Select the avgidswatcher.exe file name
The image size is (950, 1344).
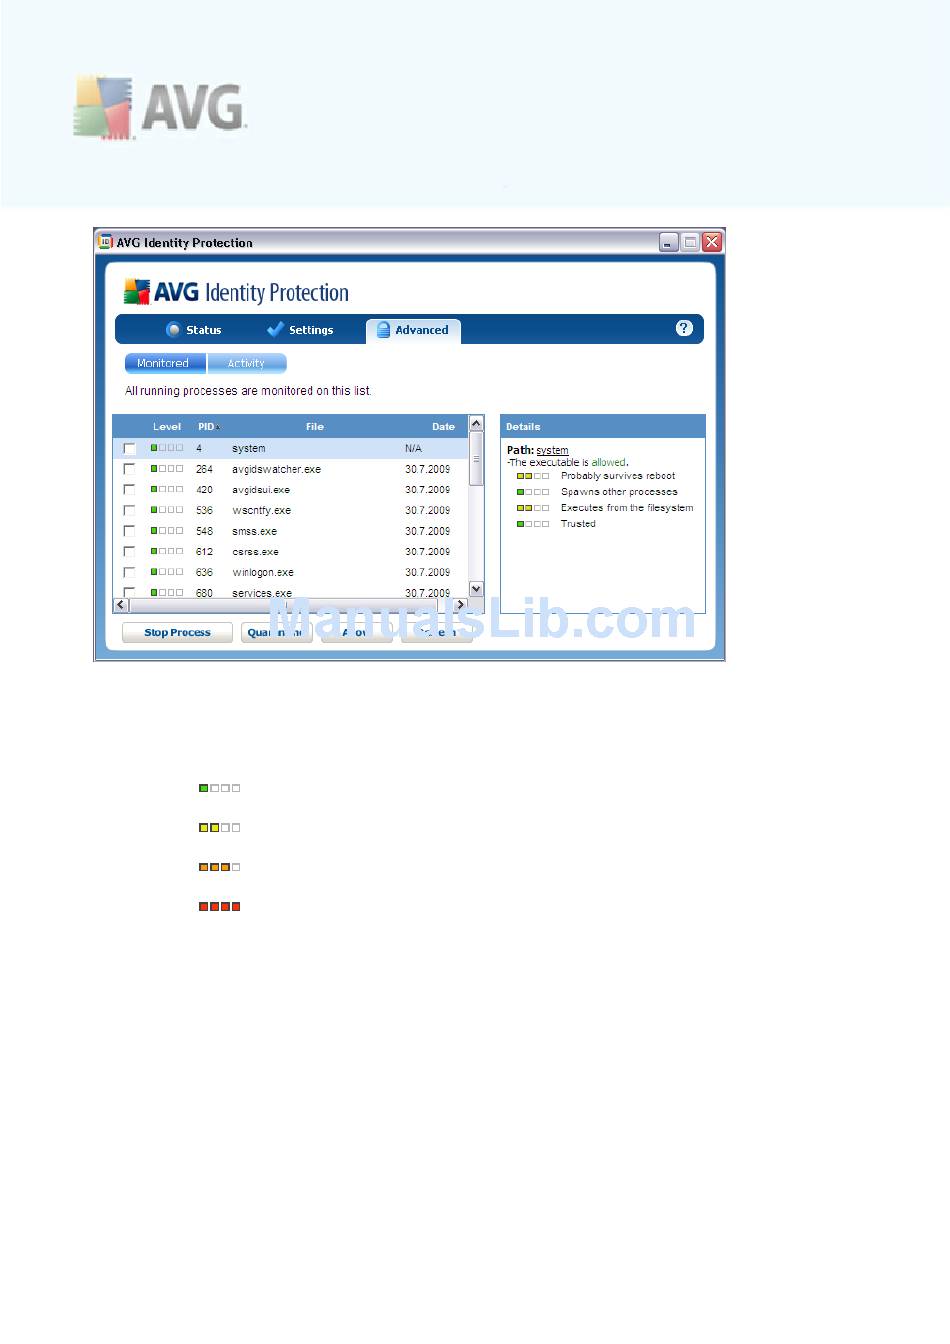tap(277, 469)
